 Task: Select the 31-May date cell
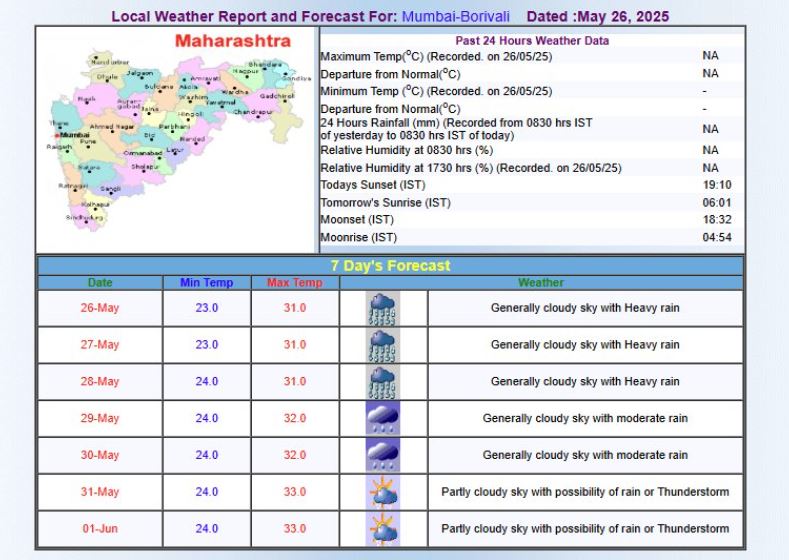point(100,492)
